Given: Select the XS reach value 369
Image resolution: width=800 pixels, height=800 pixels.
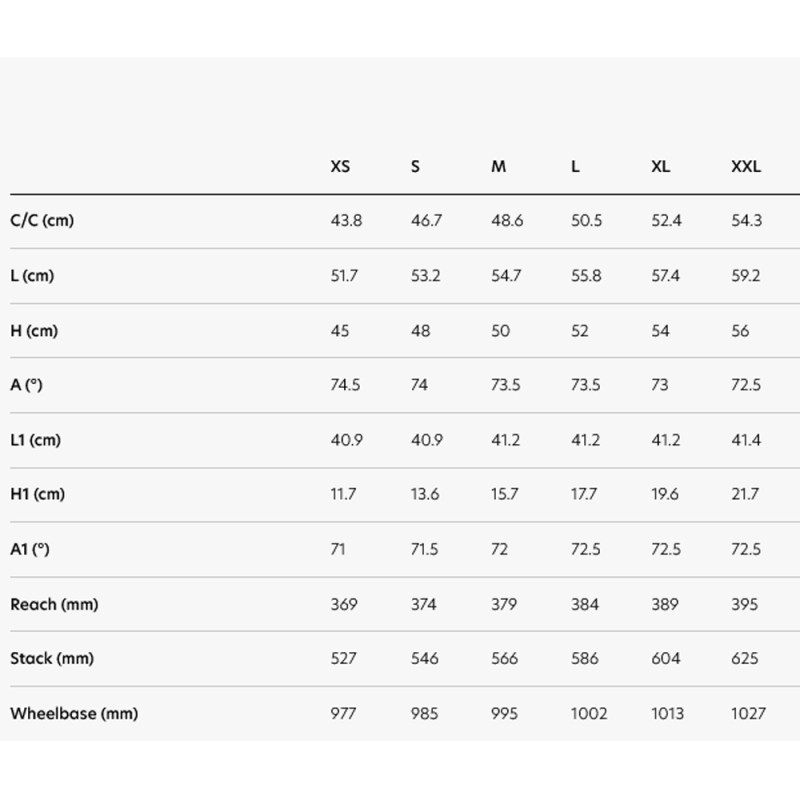Looking at the screenshot, I should pos(344,604).
